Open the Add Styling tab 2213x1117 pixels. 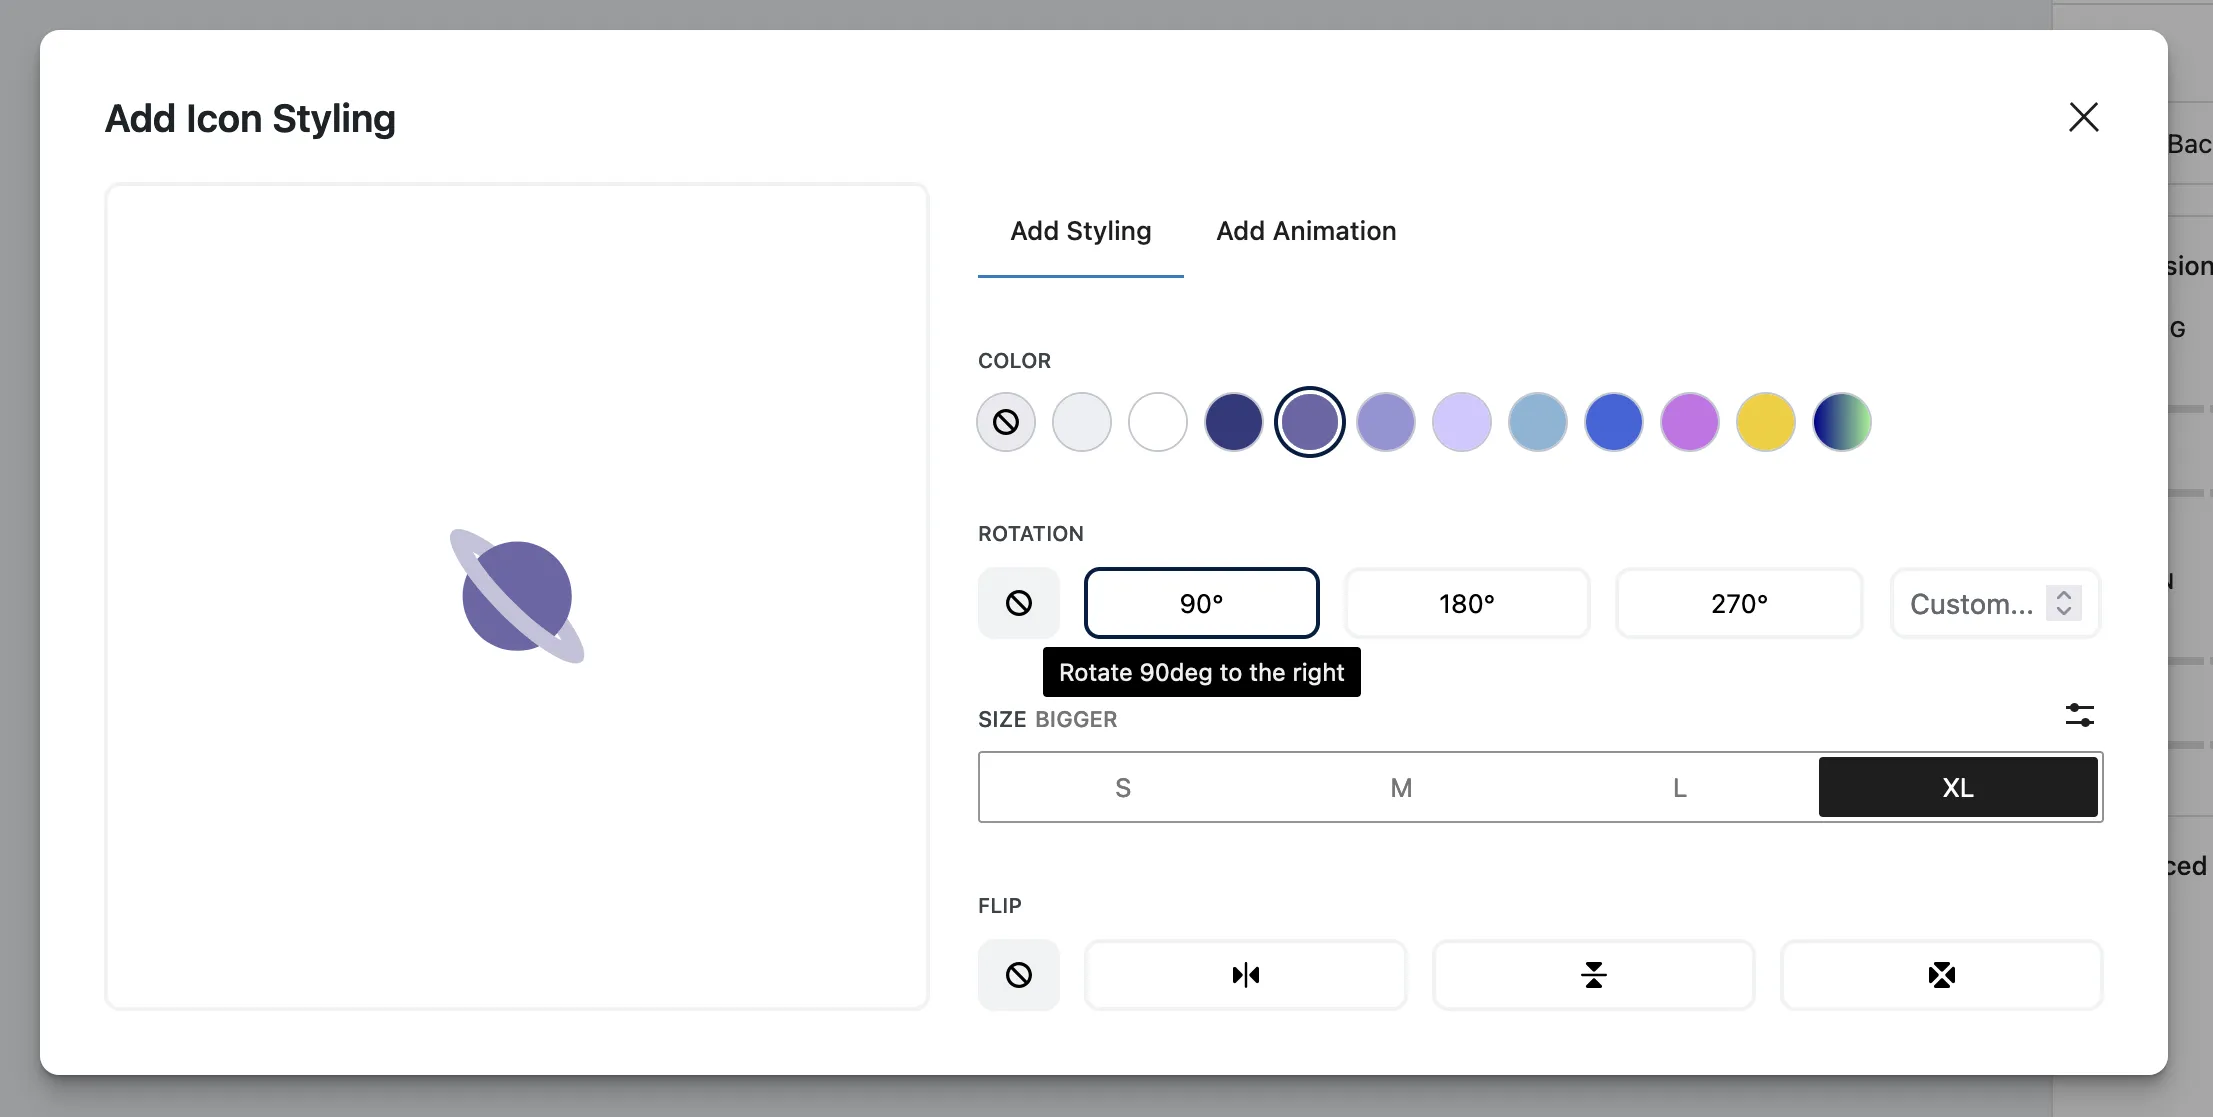[x=1080, y=231]
